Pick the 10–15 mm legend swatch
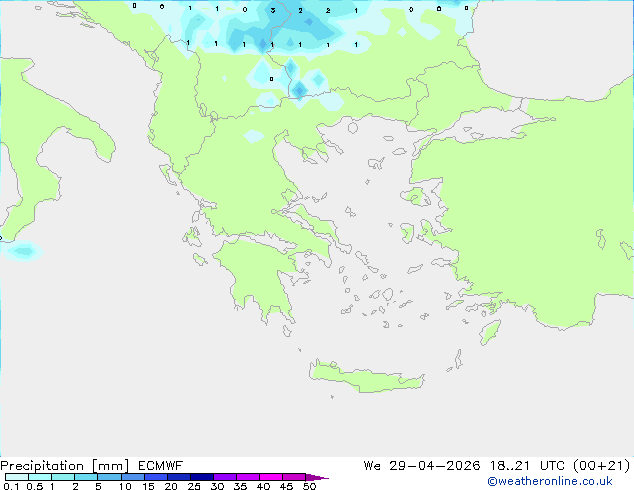Screen dimensions: 634x490 [x=133, y=477]
